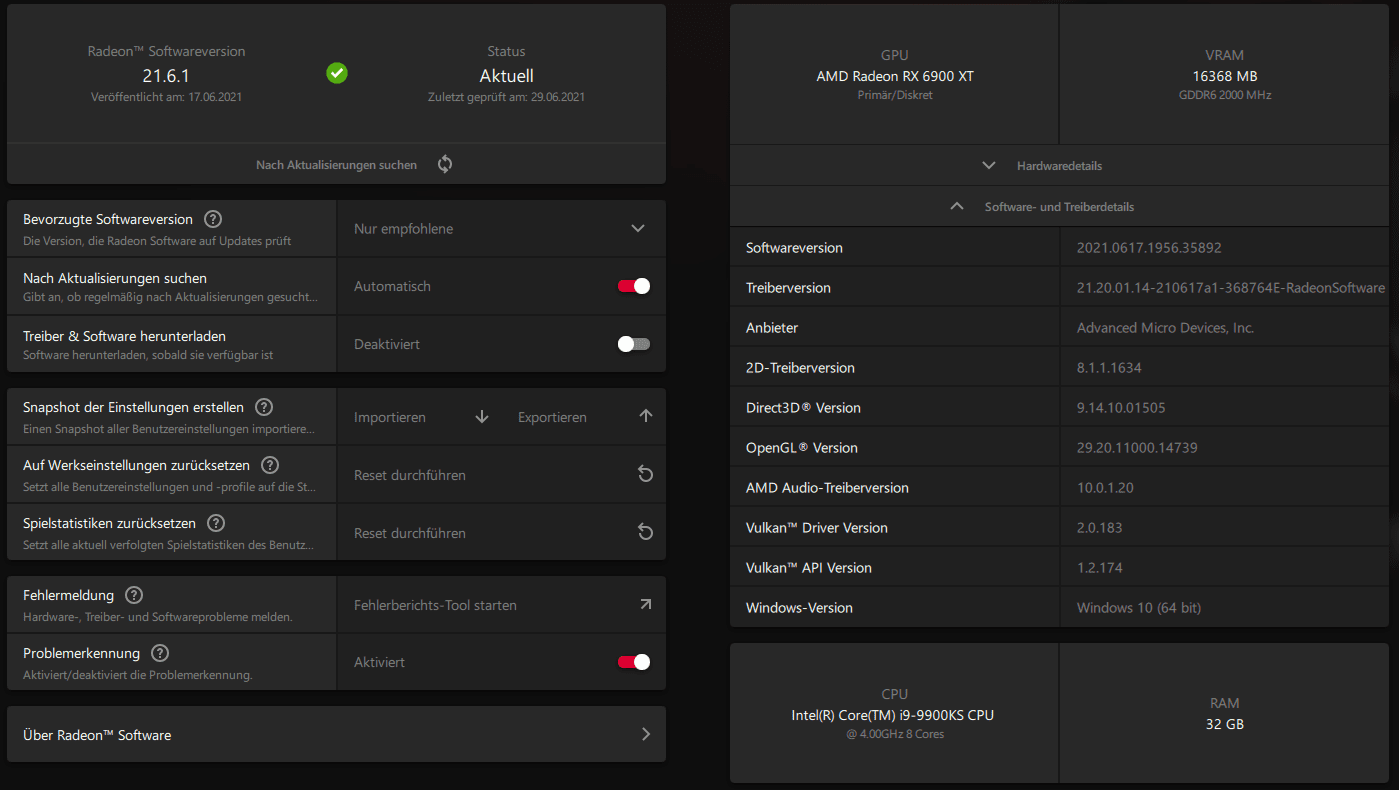Click the Primär/Diskret text
Screen dimensions: 1399x790
point(895,95)
